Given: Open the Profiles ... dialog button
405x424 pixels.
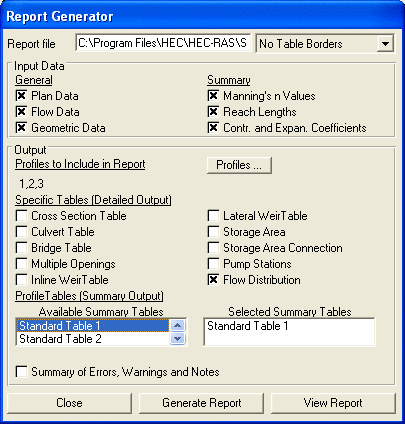Looking at the screenshot, I should [239, 165].
